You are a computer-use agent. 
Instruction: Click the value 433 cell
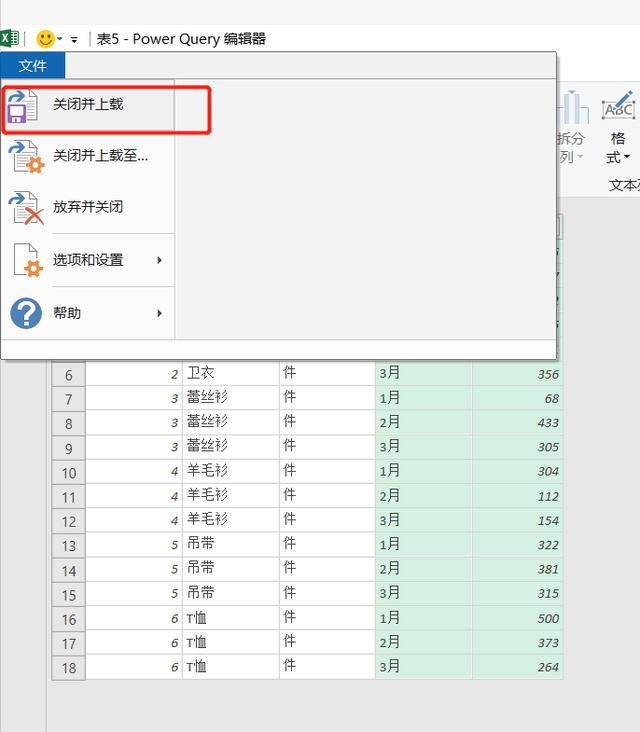coord(517,422)
